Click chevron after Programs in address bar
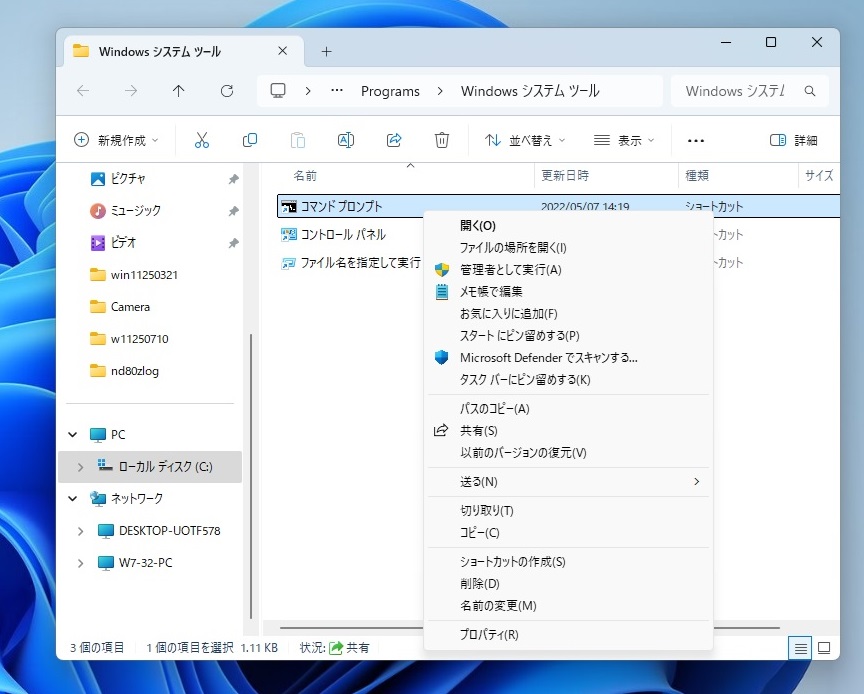864x694 pixels. point(440,91)
